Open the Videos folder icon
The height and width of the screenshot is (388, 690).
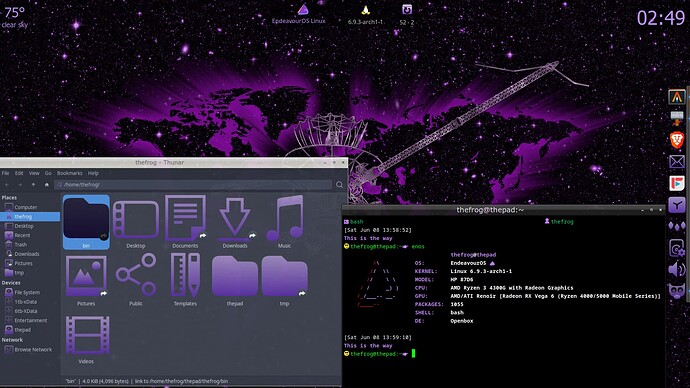click(88, 335)
